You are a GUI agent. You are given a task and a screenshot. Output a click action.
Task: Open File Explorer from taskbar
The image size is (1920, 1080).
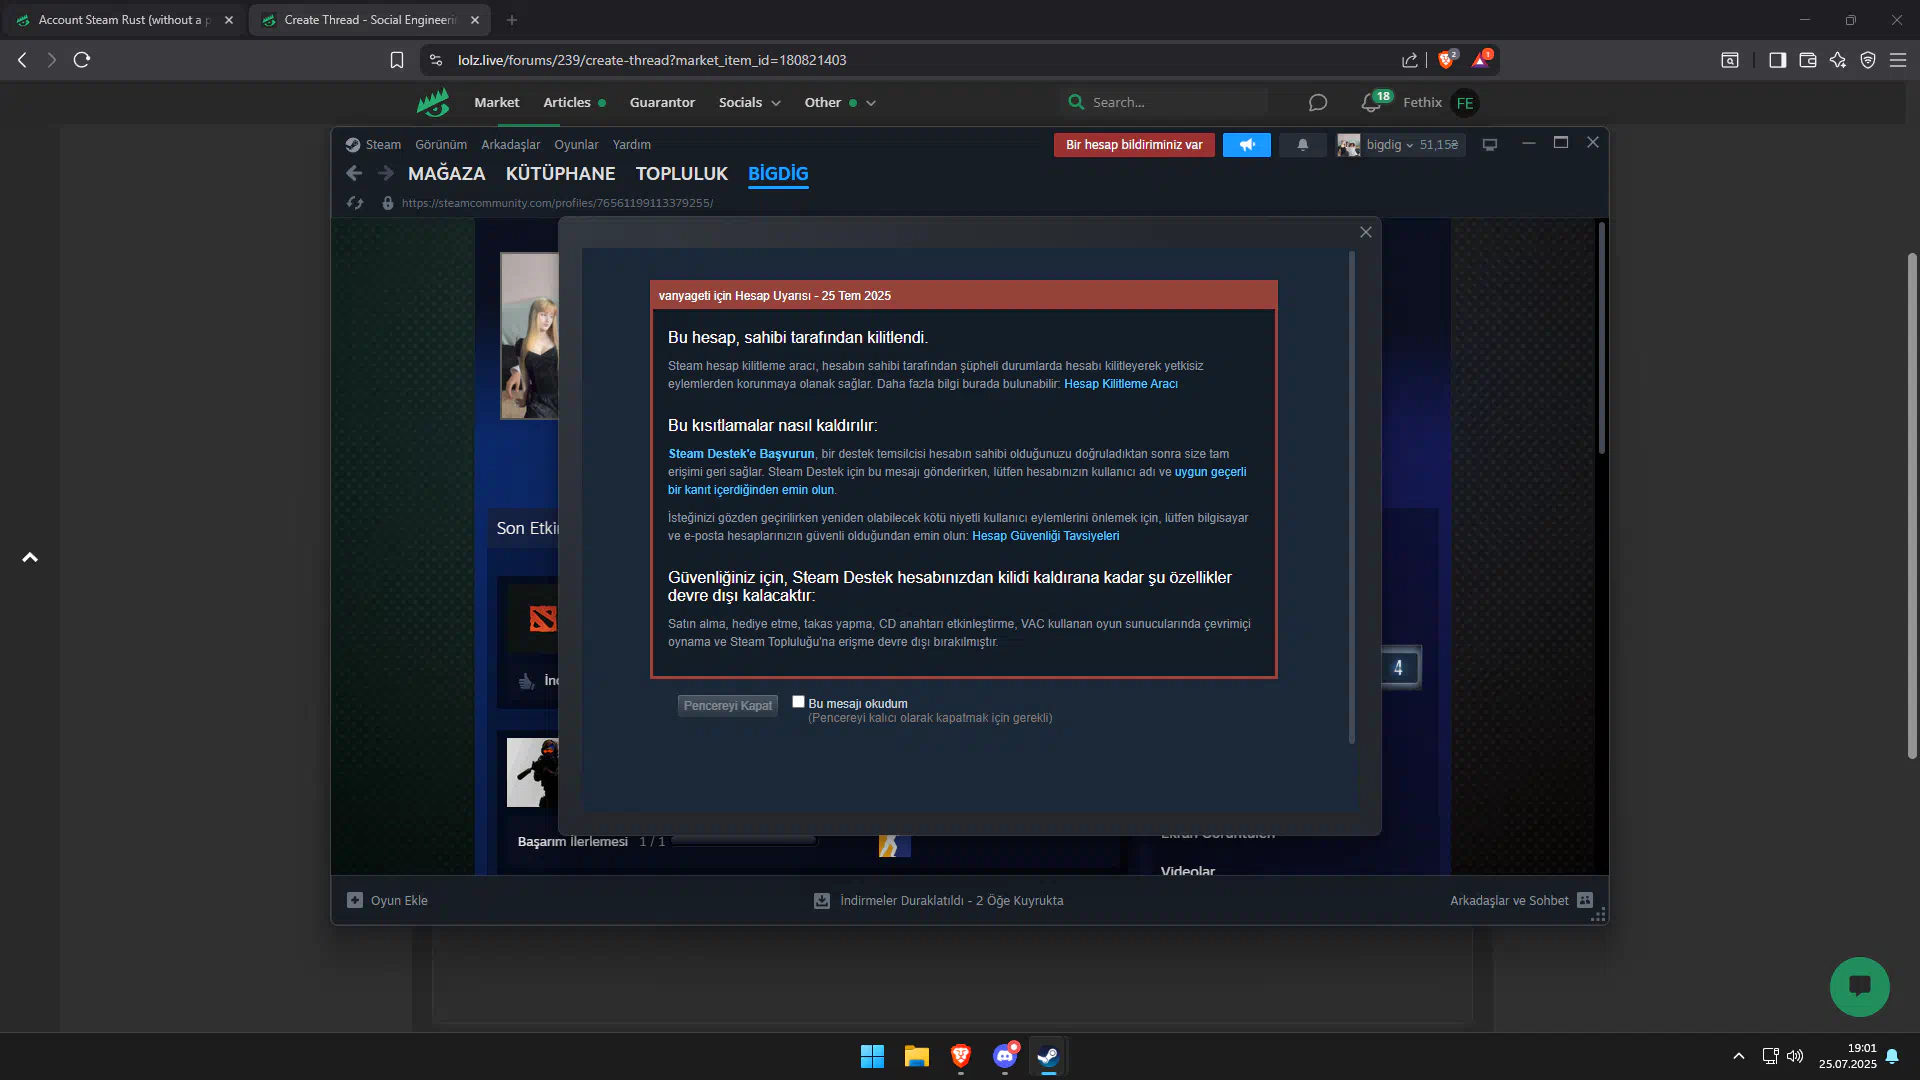[x=917, y=1056]
